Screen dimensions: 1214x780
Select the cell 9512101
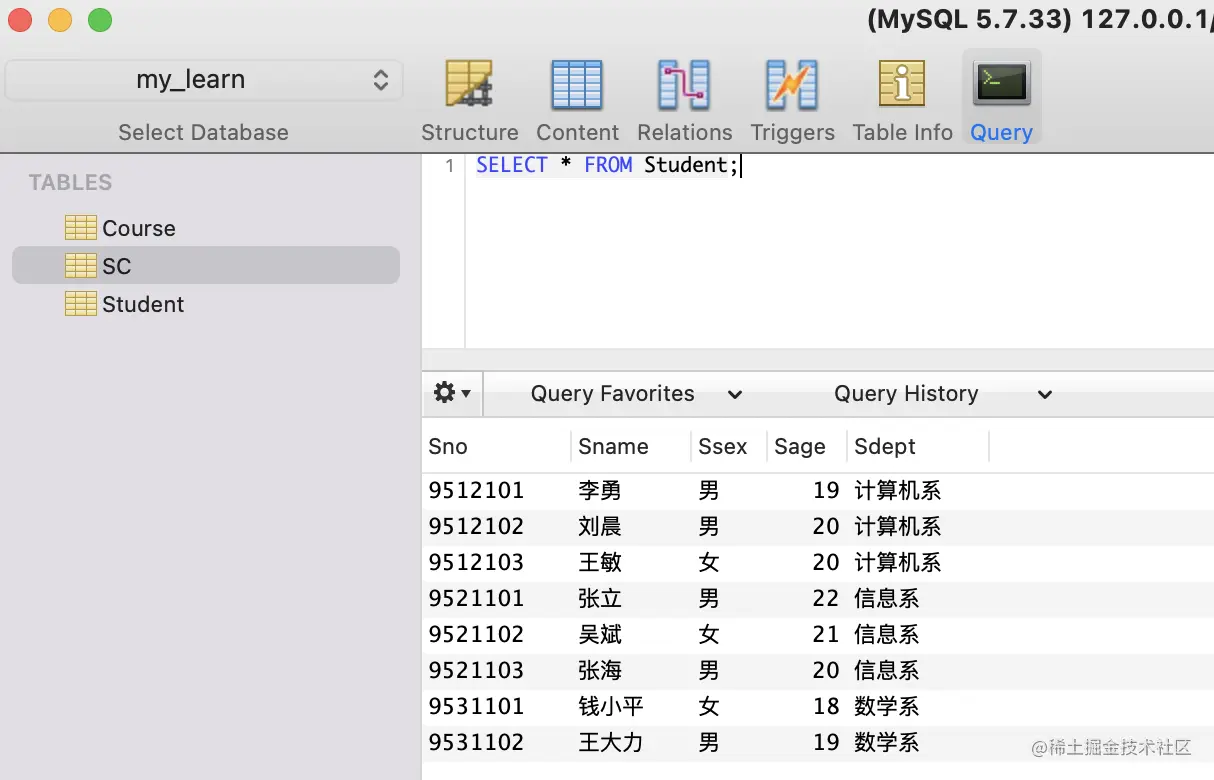click(476, 491)
